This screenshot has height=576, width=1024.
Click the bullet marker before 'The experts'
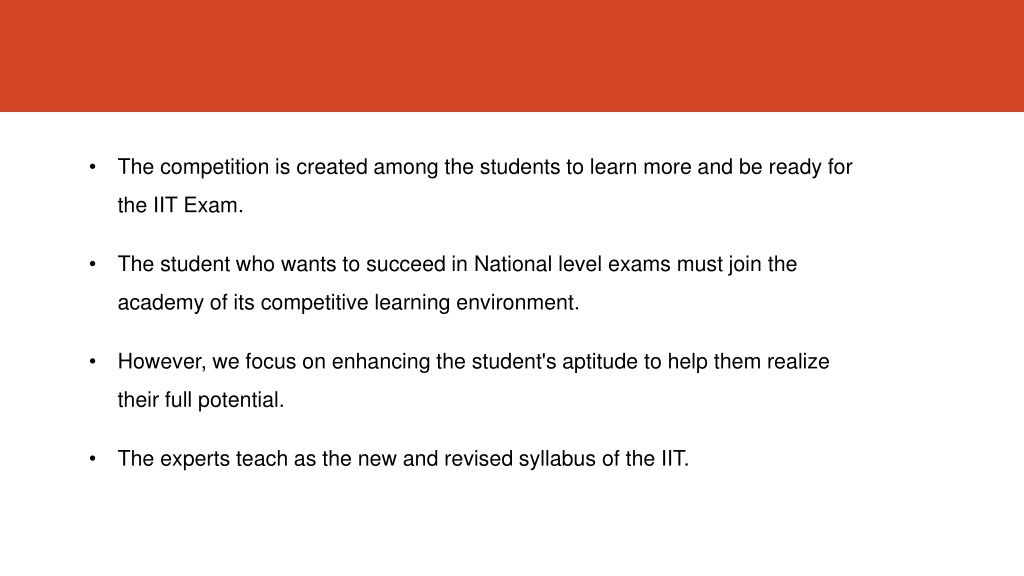pyautogui.click(x=93, y=459)
